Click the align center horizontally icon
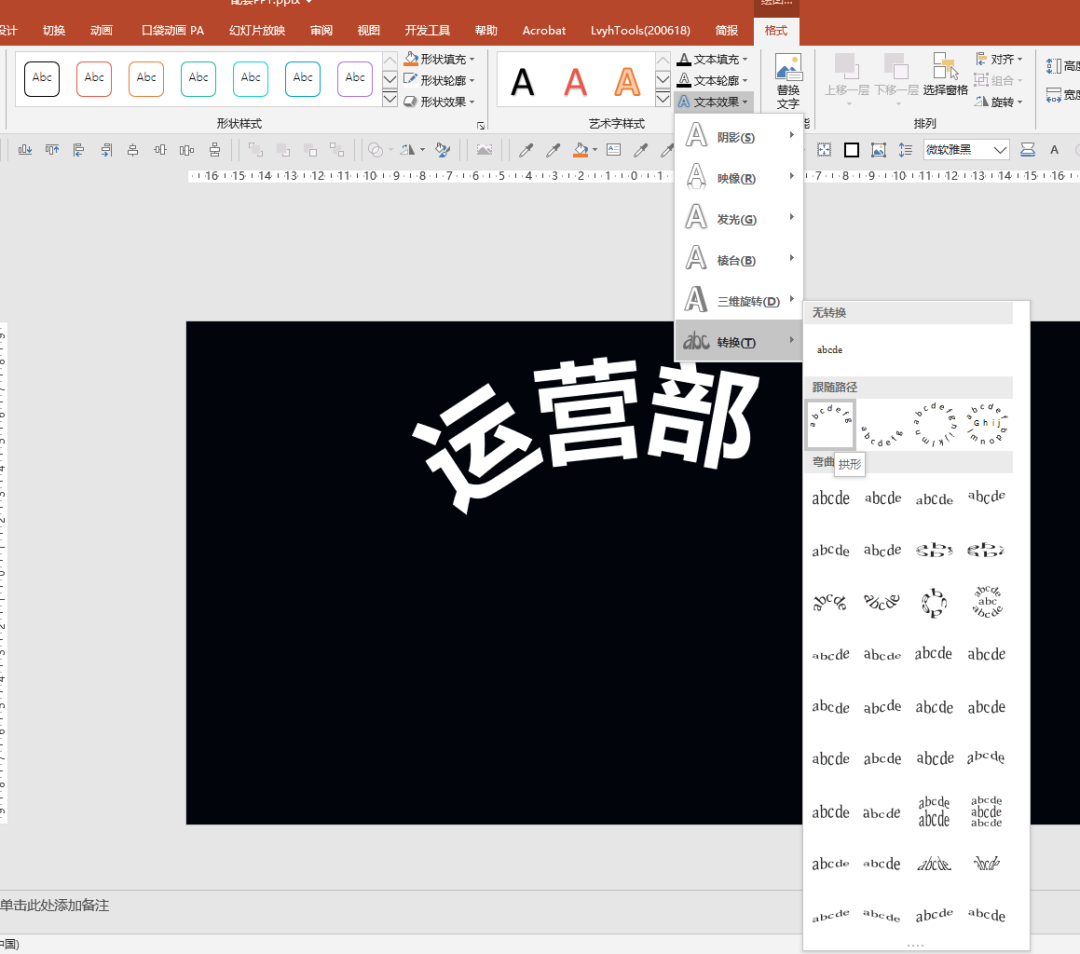 pyautogui.click(x=133, y=149)
